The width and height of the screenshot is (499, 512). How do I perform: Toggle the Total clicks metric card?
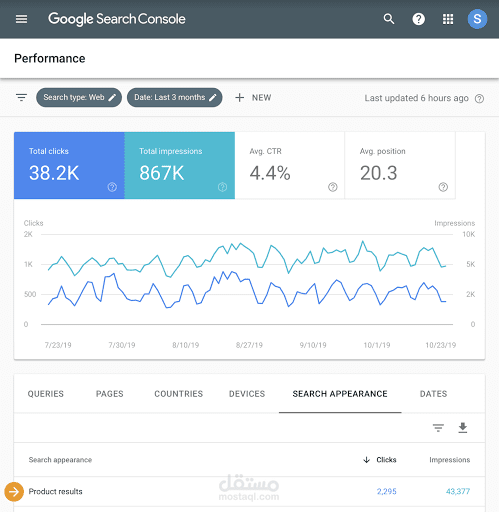[x=69, y=166]
